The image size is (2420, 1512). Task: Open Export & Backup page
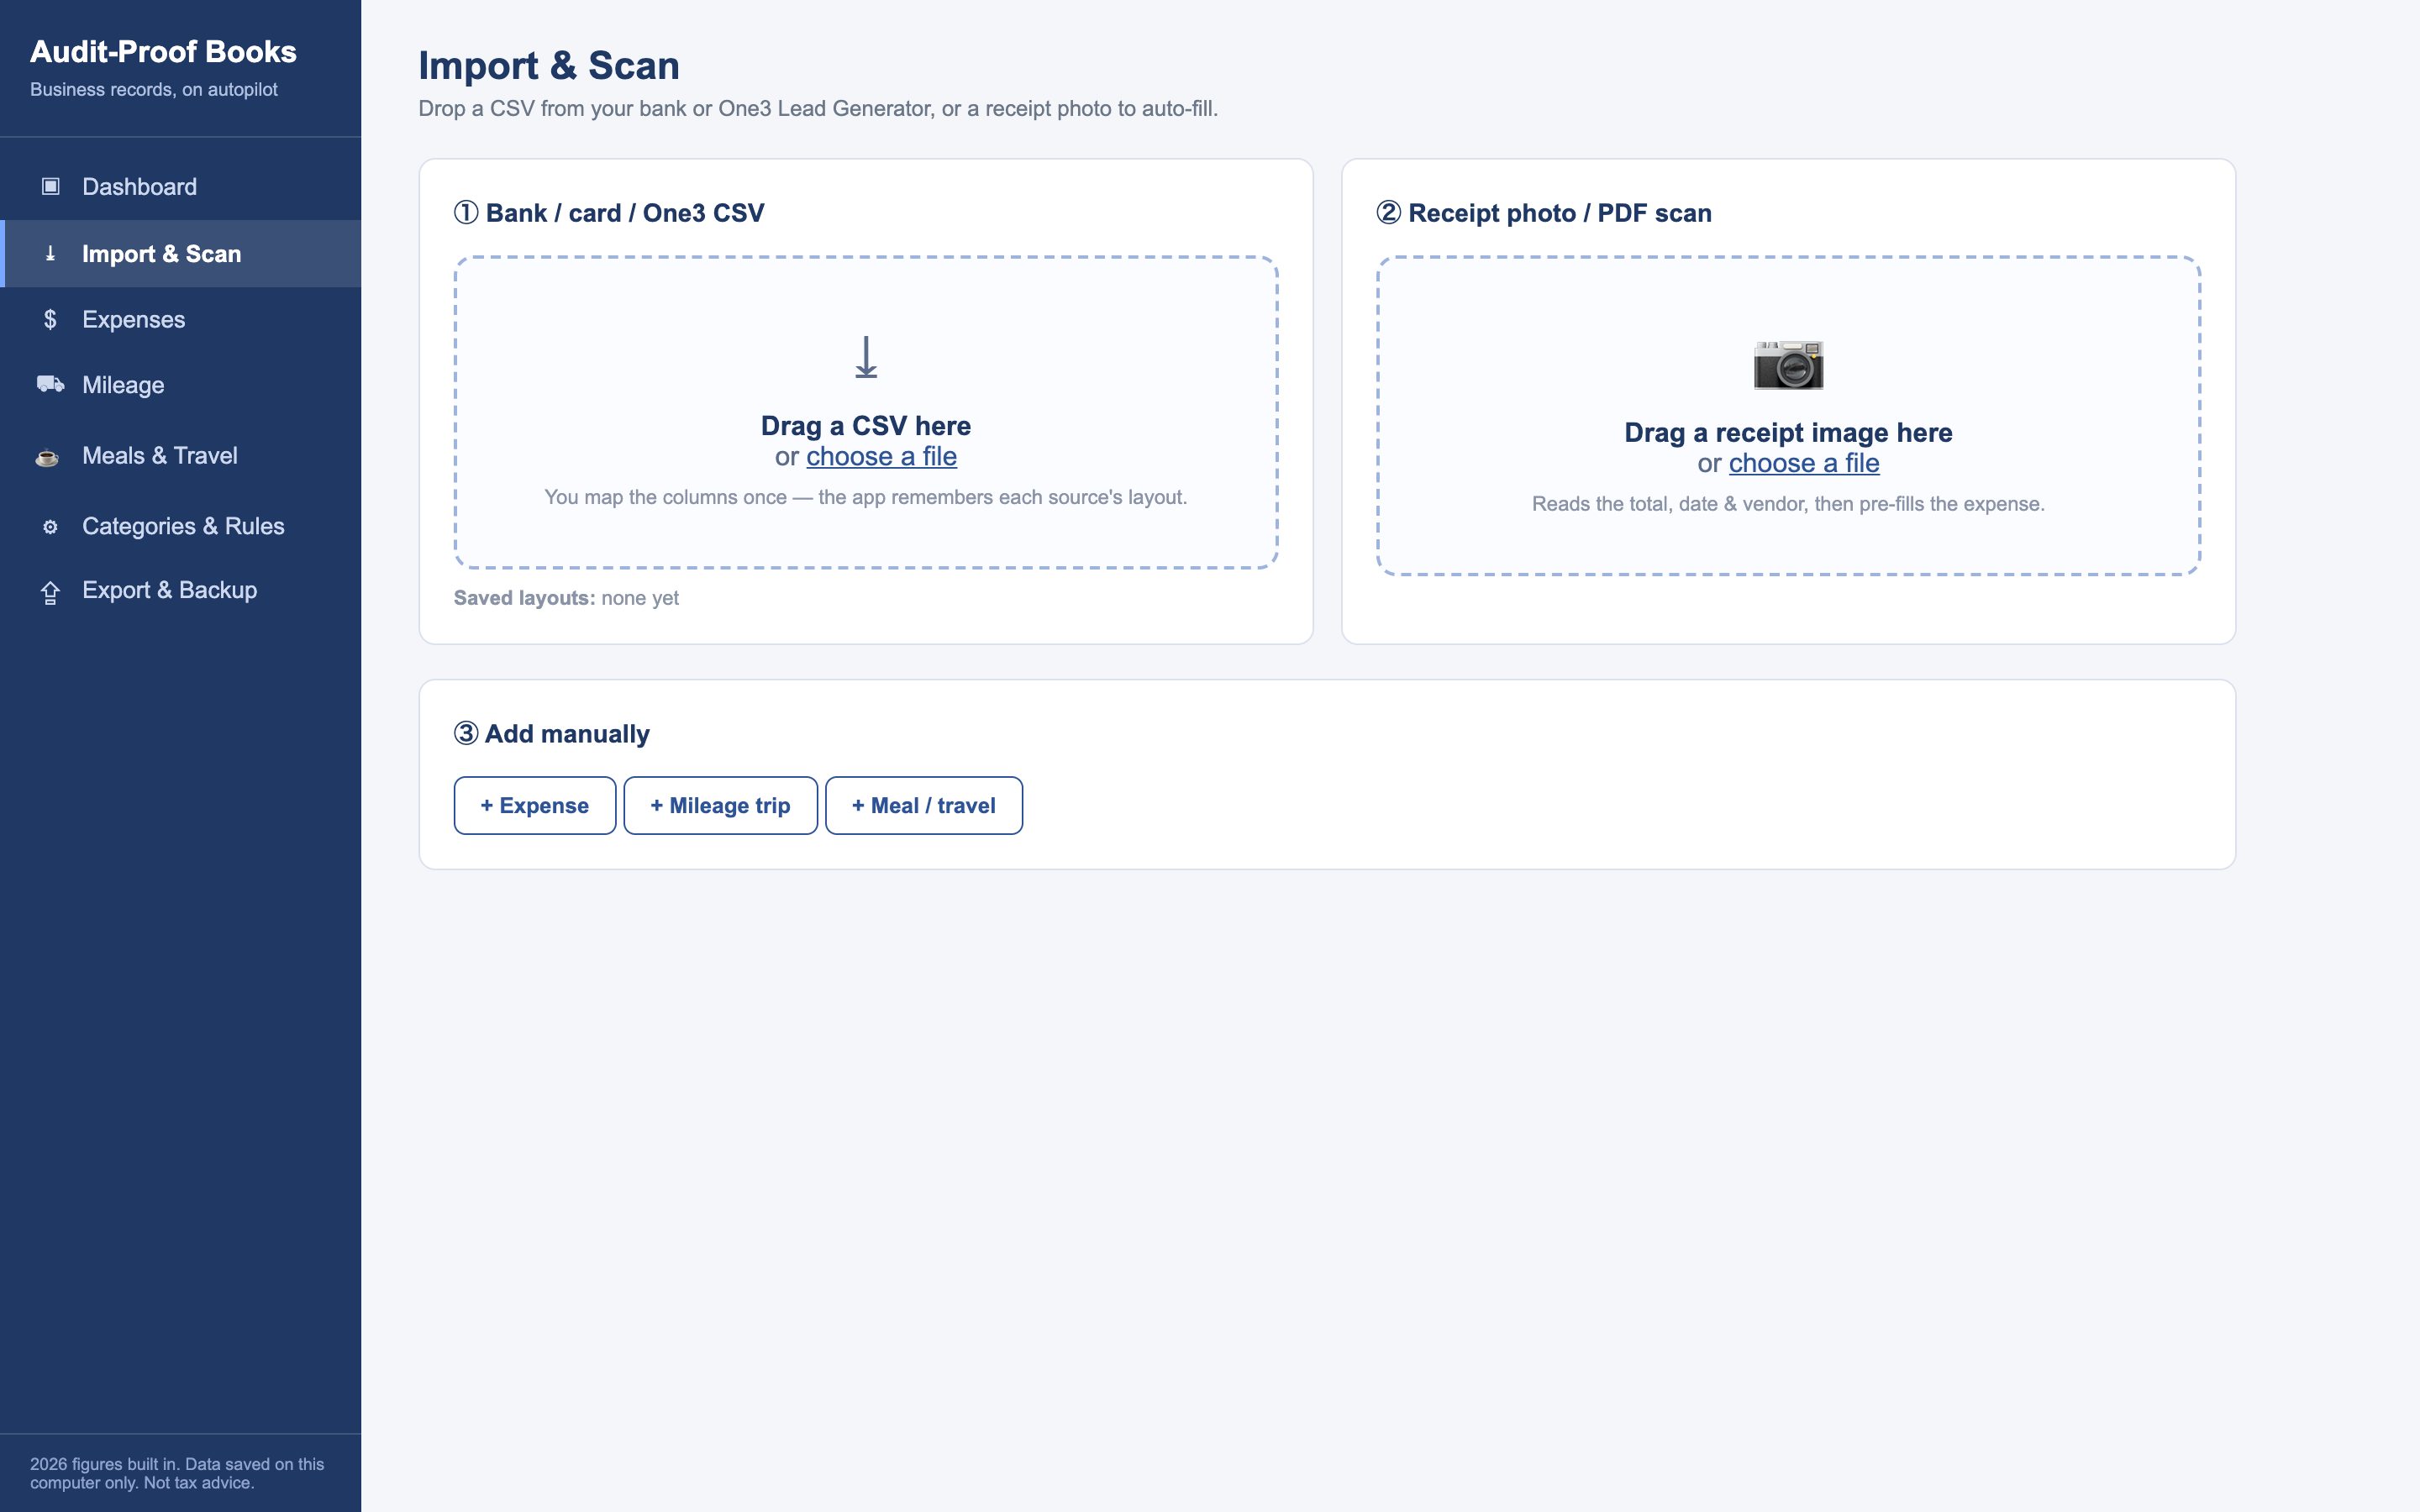pyautogui.click(x=181, y=590)
